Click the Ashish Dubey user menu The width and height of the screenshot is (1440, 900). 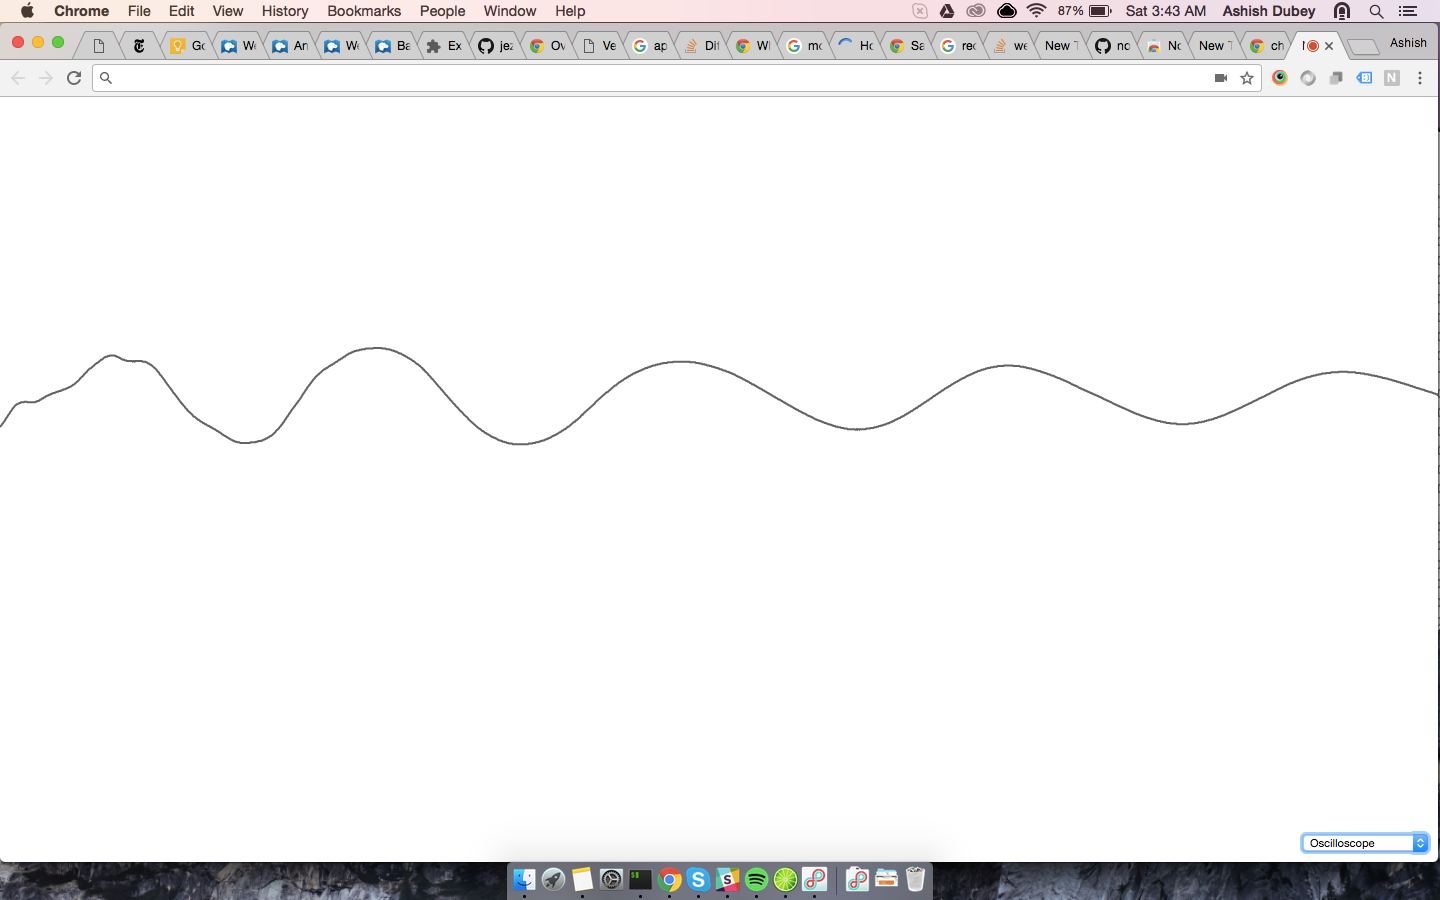pyautogui.click(x=1268, y=11)
